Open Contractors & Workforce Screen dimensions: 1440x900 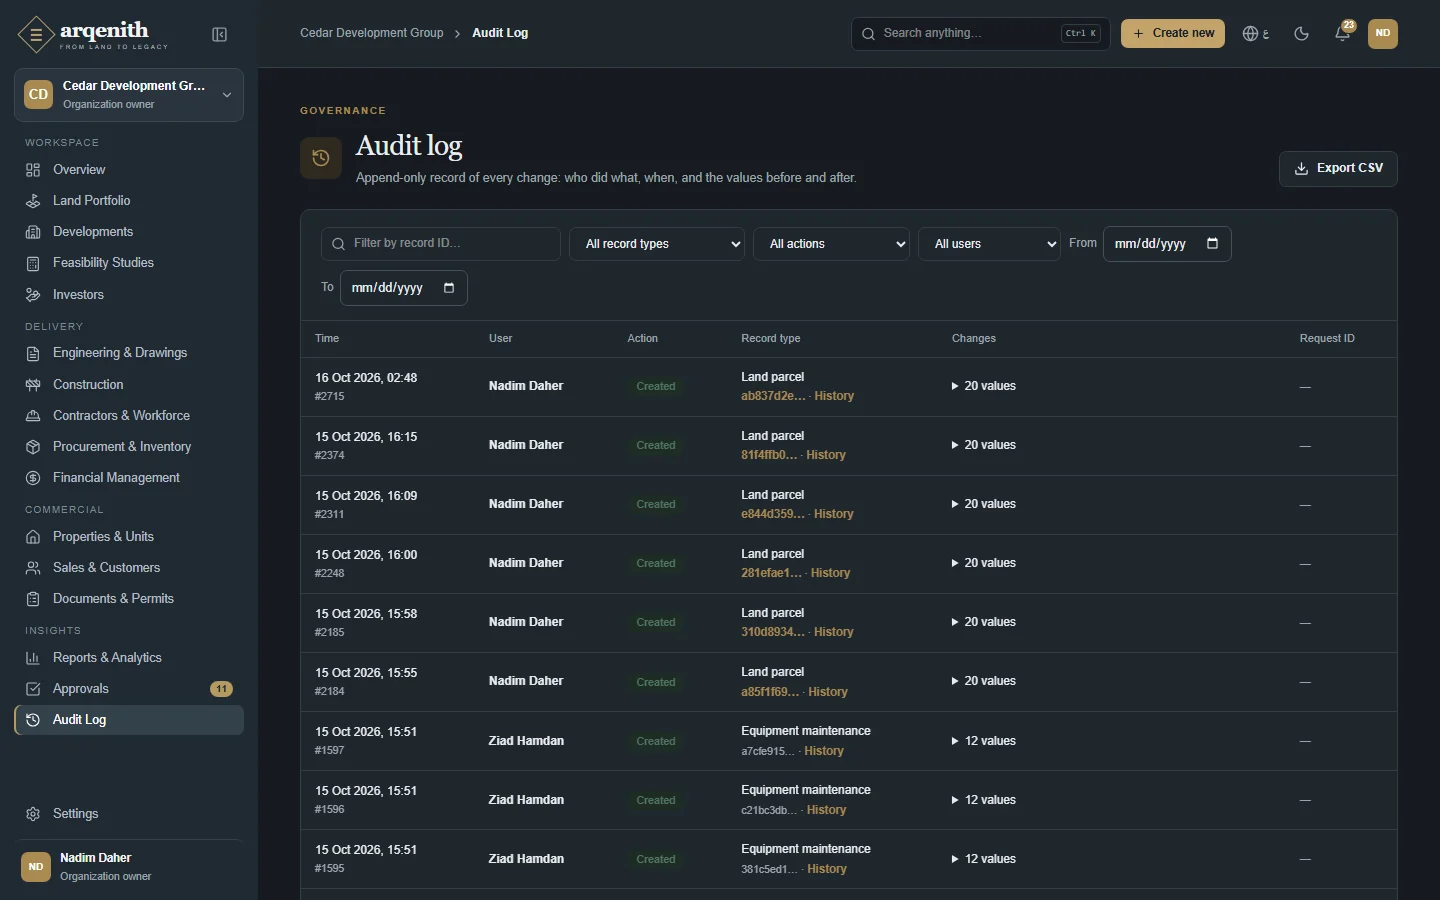(x=128, y=416)
